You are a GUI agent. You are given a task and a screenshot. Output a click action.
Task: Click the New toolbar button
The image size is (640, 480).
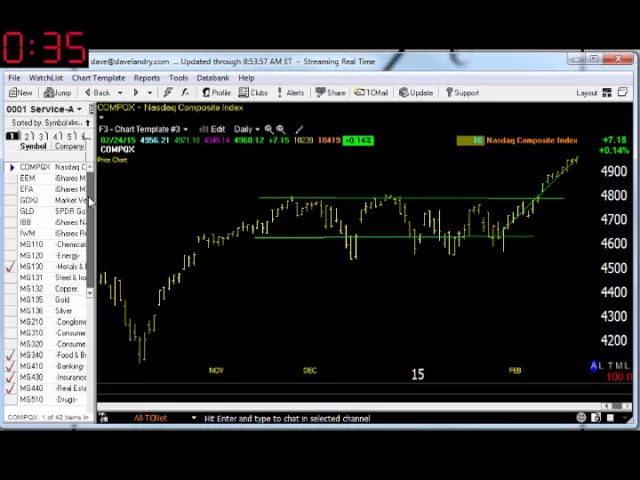[x=20, y=93]
